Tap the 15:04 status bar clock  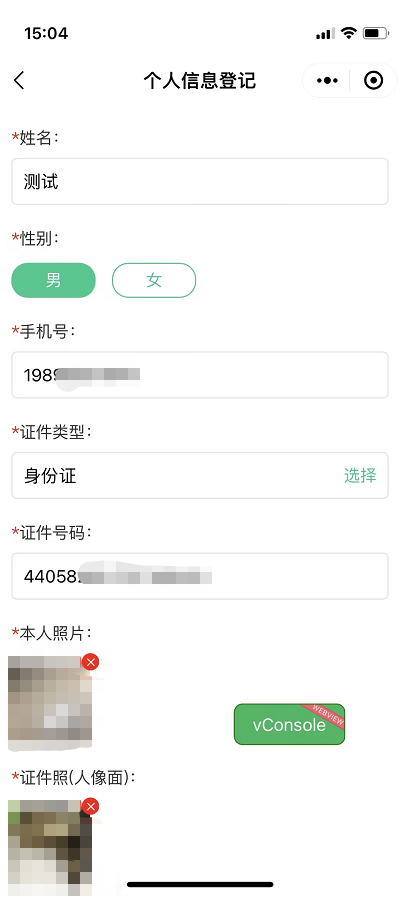pos(46,33)
